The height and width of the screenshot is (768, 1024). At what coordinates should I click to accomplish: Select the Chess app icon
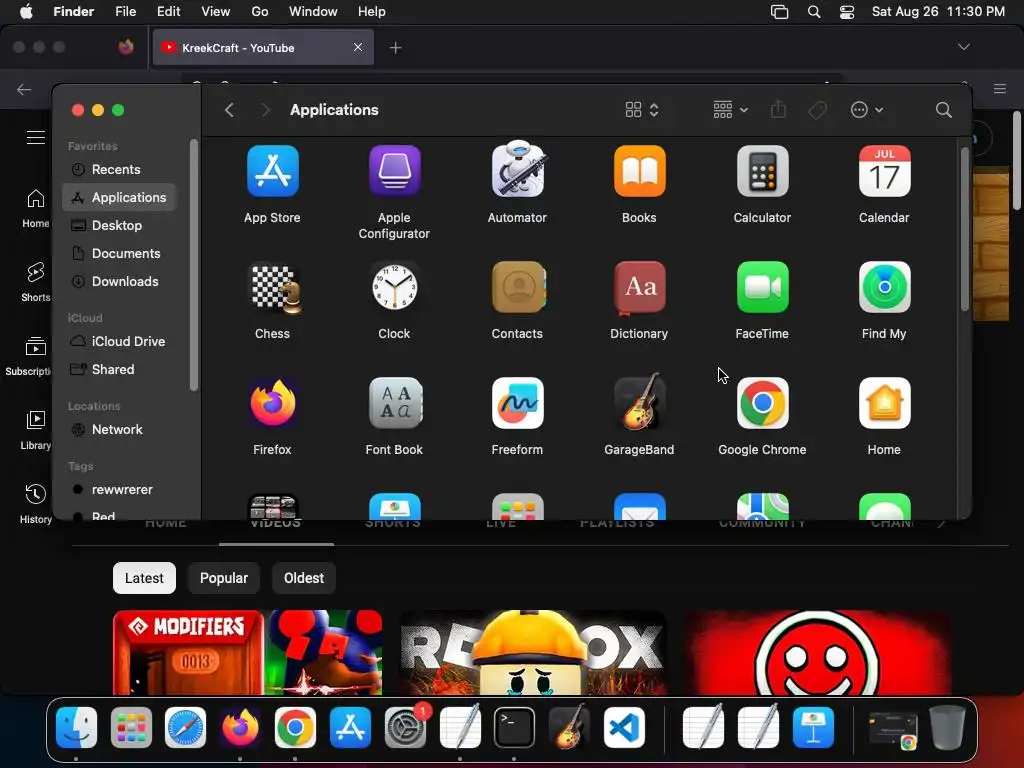275,287
